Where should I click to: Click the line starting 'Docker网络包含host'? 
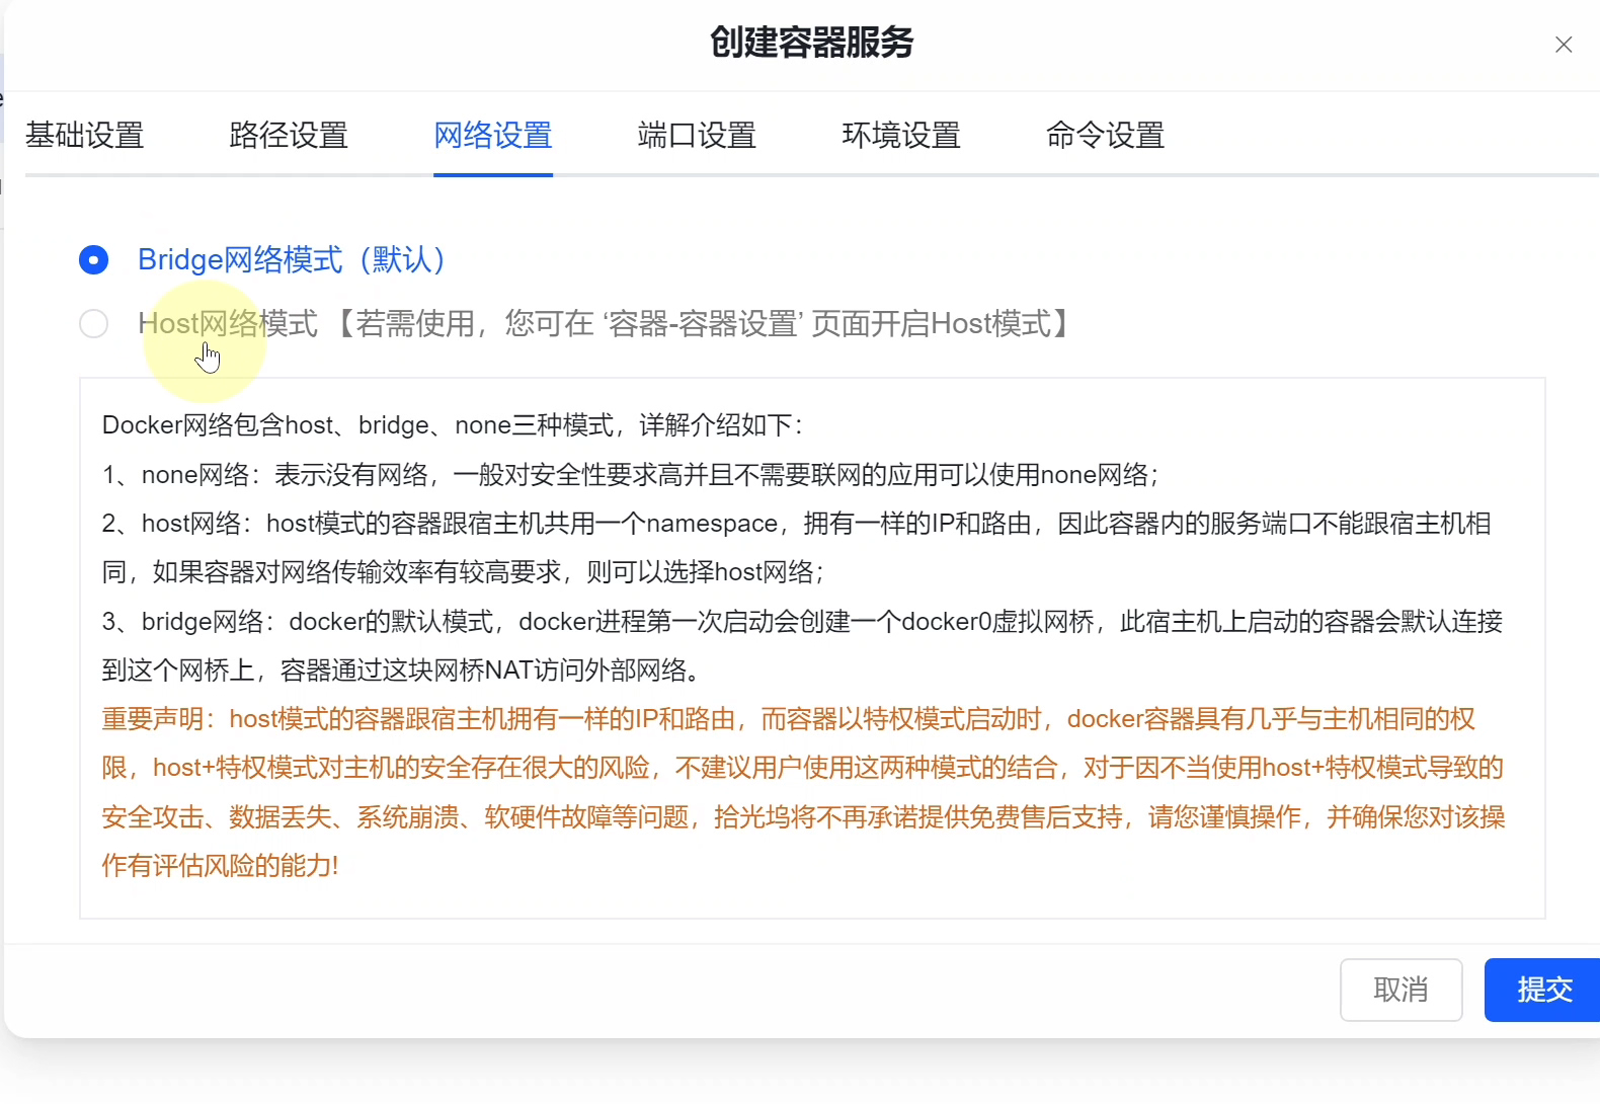[x=452, y=425]
